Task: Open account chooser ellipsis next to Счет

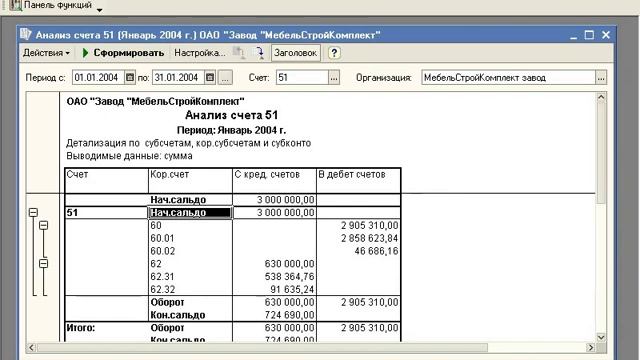Action: (x=334, y=77)
